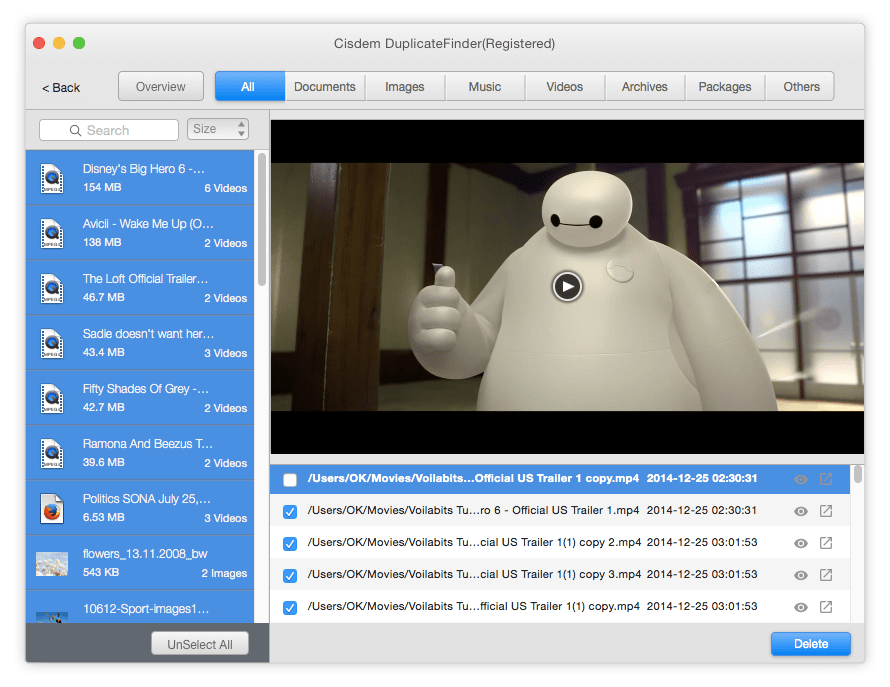
Task: Click the Delete button
Action: click(810, 644)
